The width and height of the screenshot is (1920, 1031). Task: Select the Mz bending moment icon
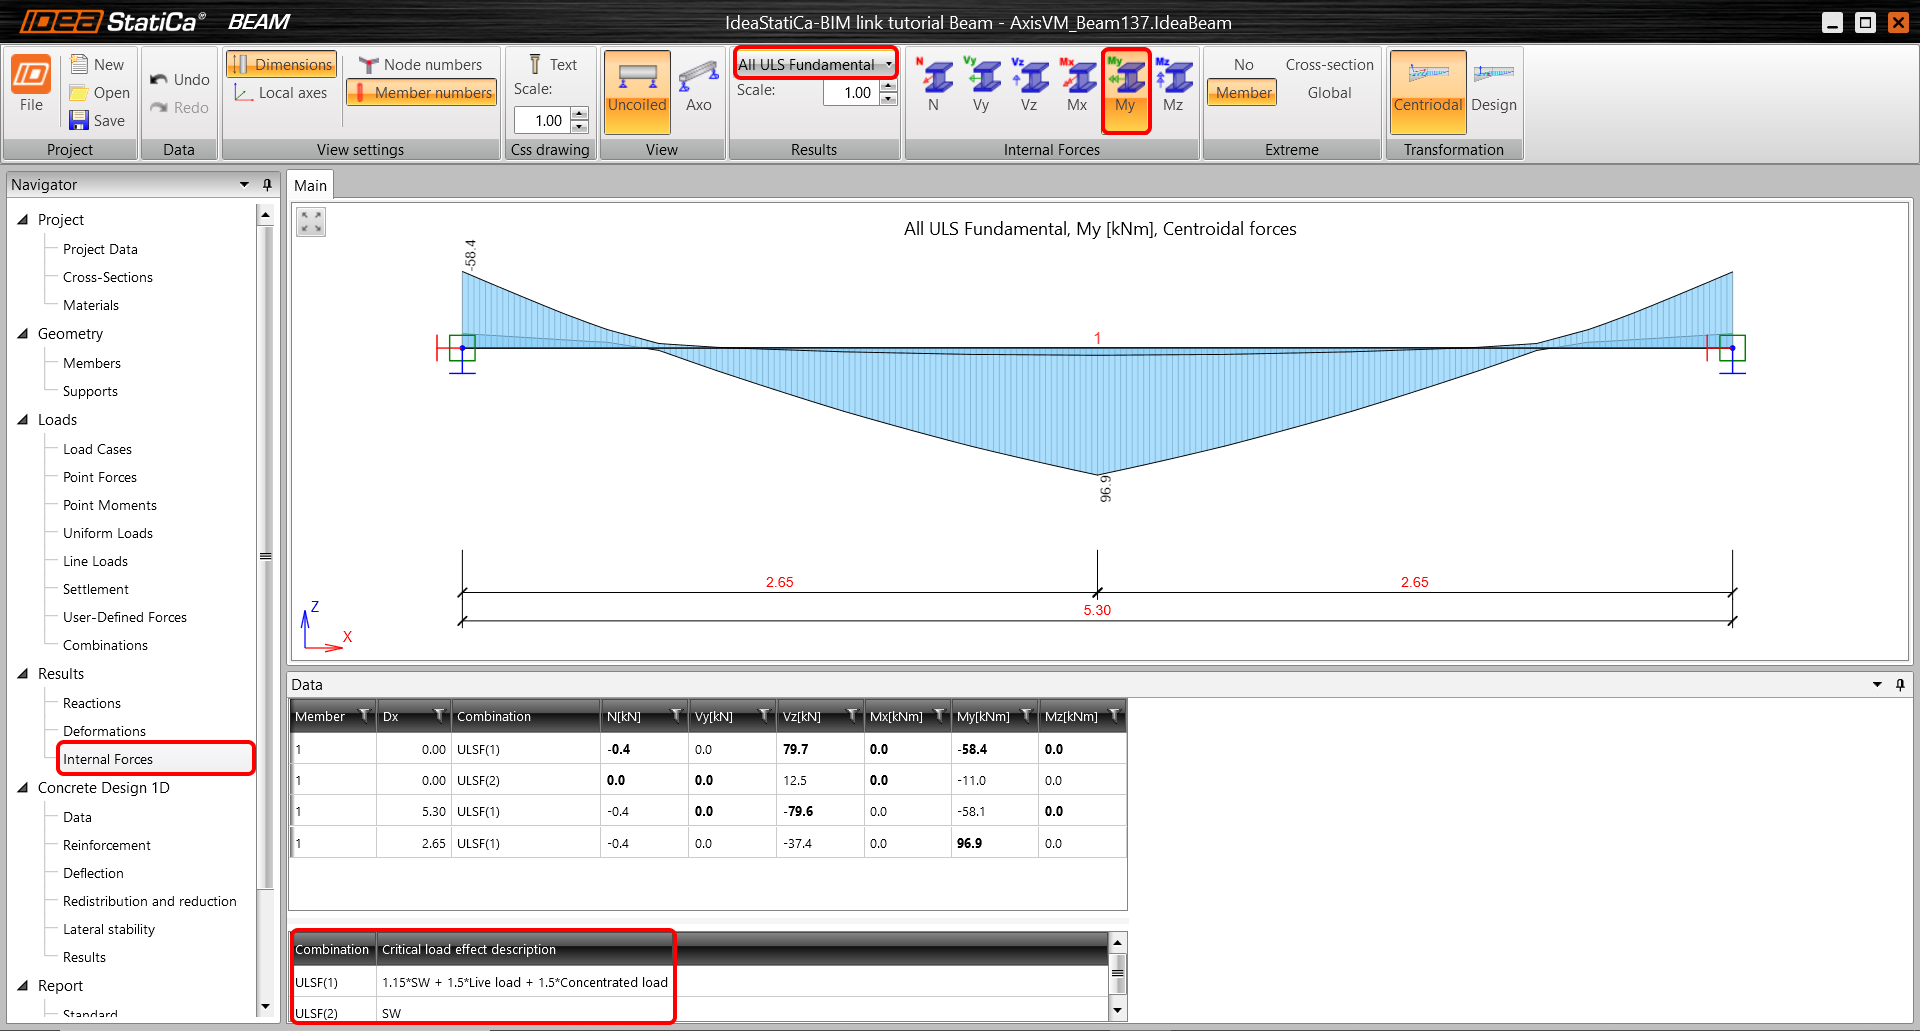tap(1173, 84)
